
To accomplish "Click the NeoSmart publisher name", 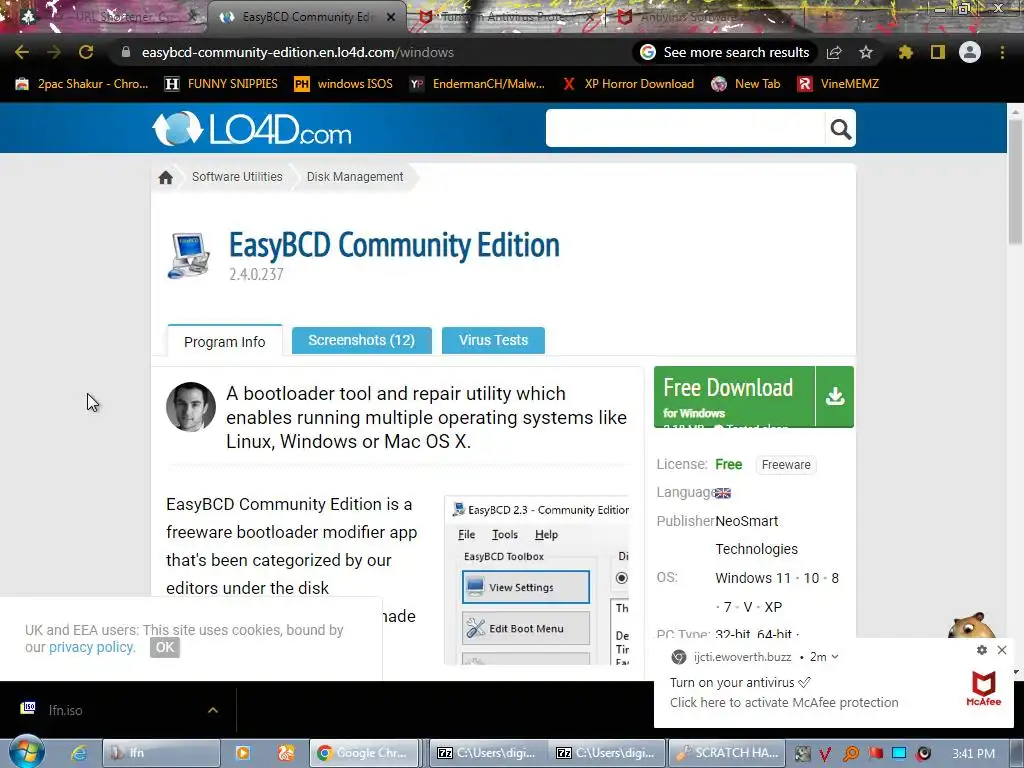I will [x=756, y=535].
